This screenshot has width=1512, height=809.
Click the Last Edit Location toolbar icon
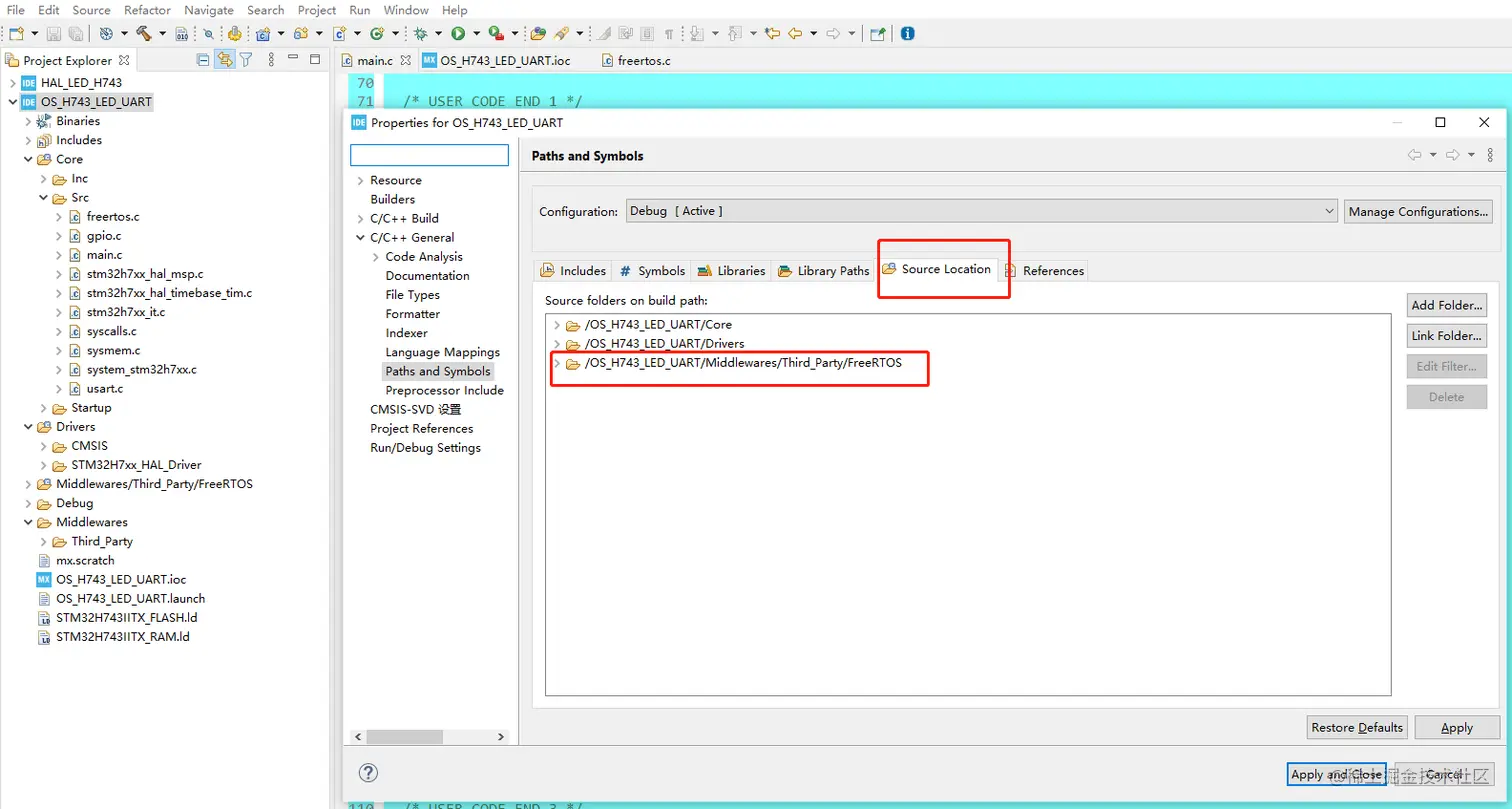point(772,33)
